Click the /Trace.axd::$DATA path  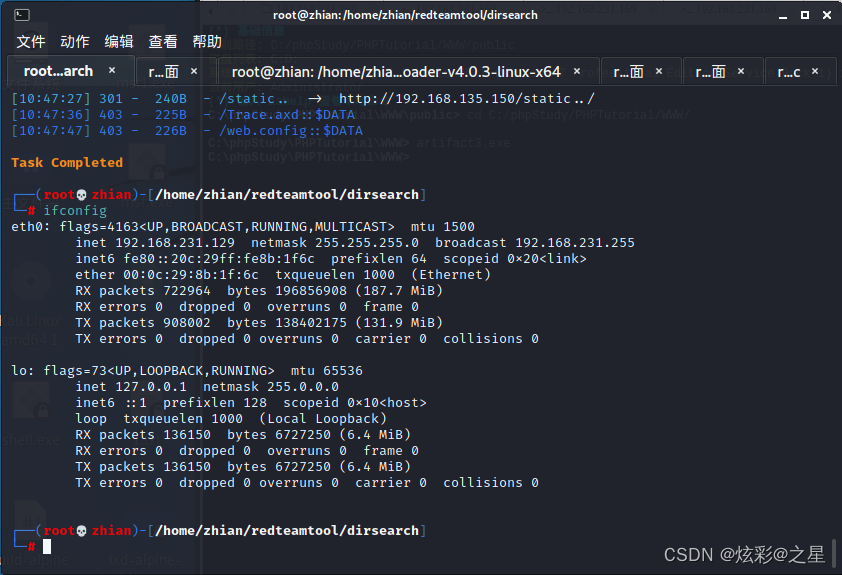pyautogui.click(x=287, y=115)
